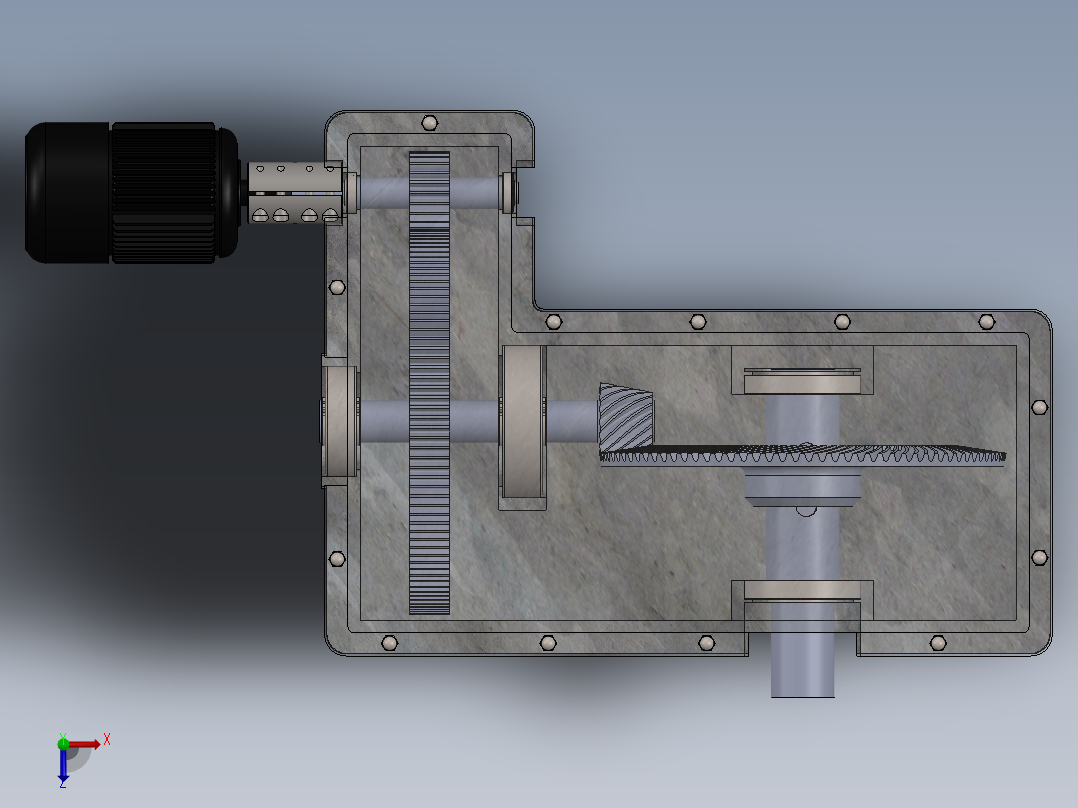This screenshot has width=1078, height=808.
Task: Select the black electric motor body
Action: coord(132,193)
